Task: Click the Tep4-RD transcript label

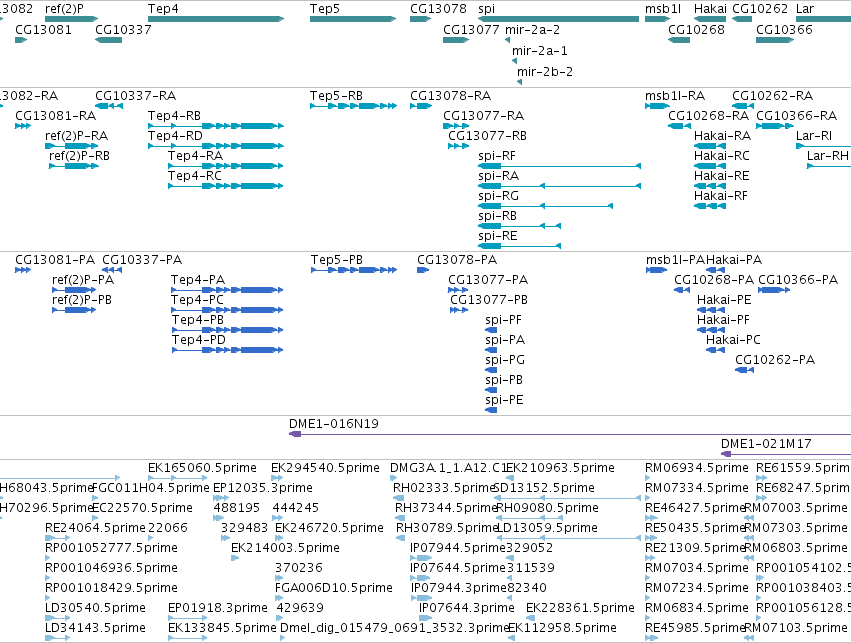Action: pos(175,136)
